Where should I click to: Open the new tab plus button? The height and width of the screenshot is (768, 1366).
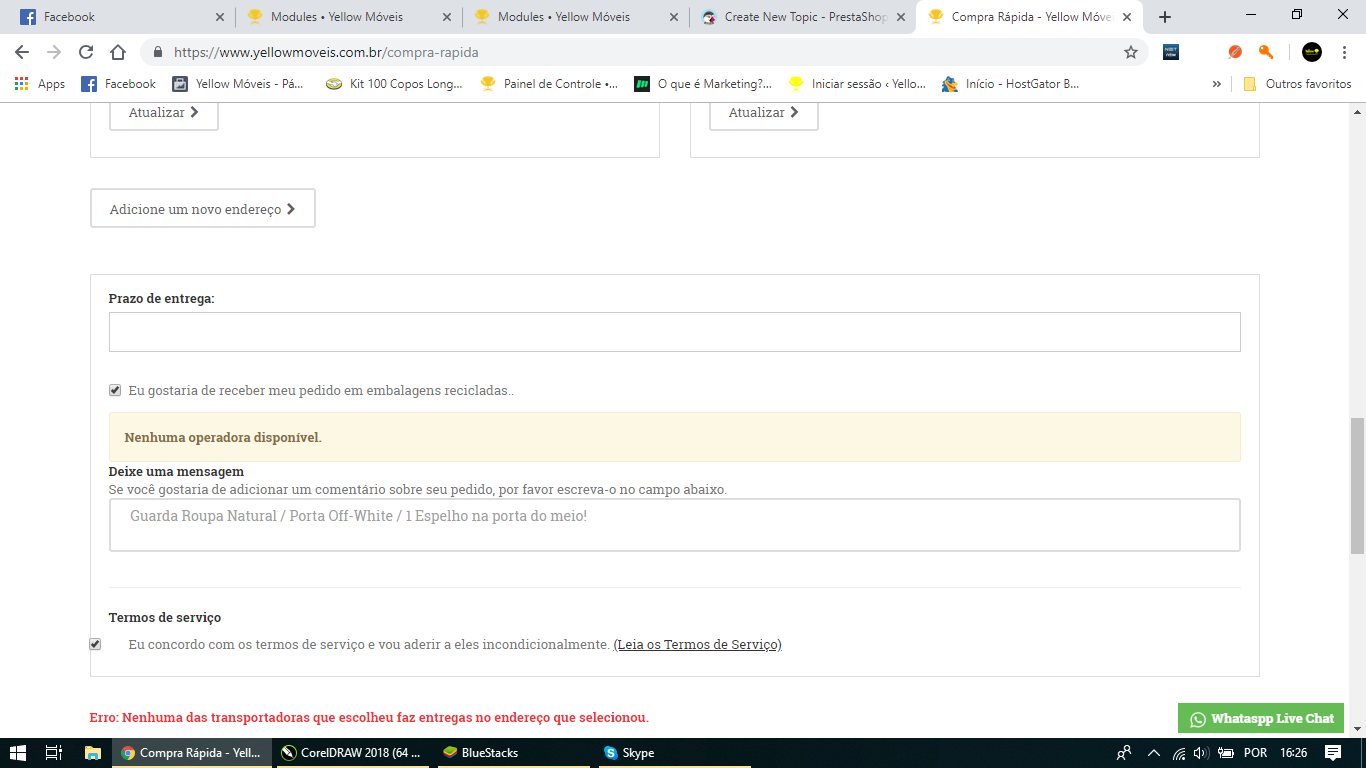1165,17
